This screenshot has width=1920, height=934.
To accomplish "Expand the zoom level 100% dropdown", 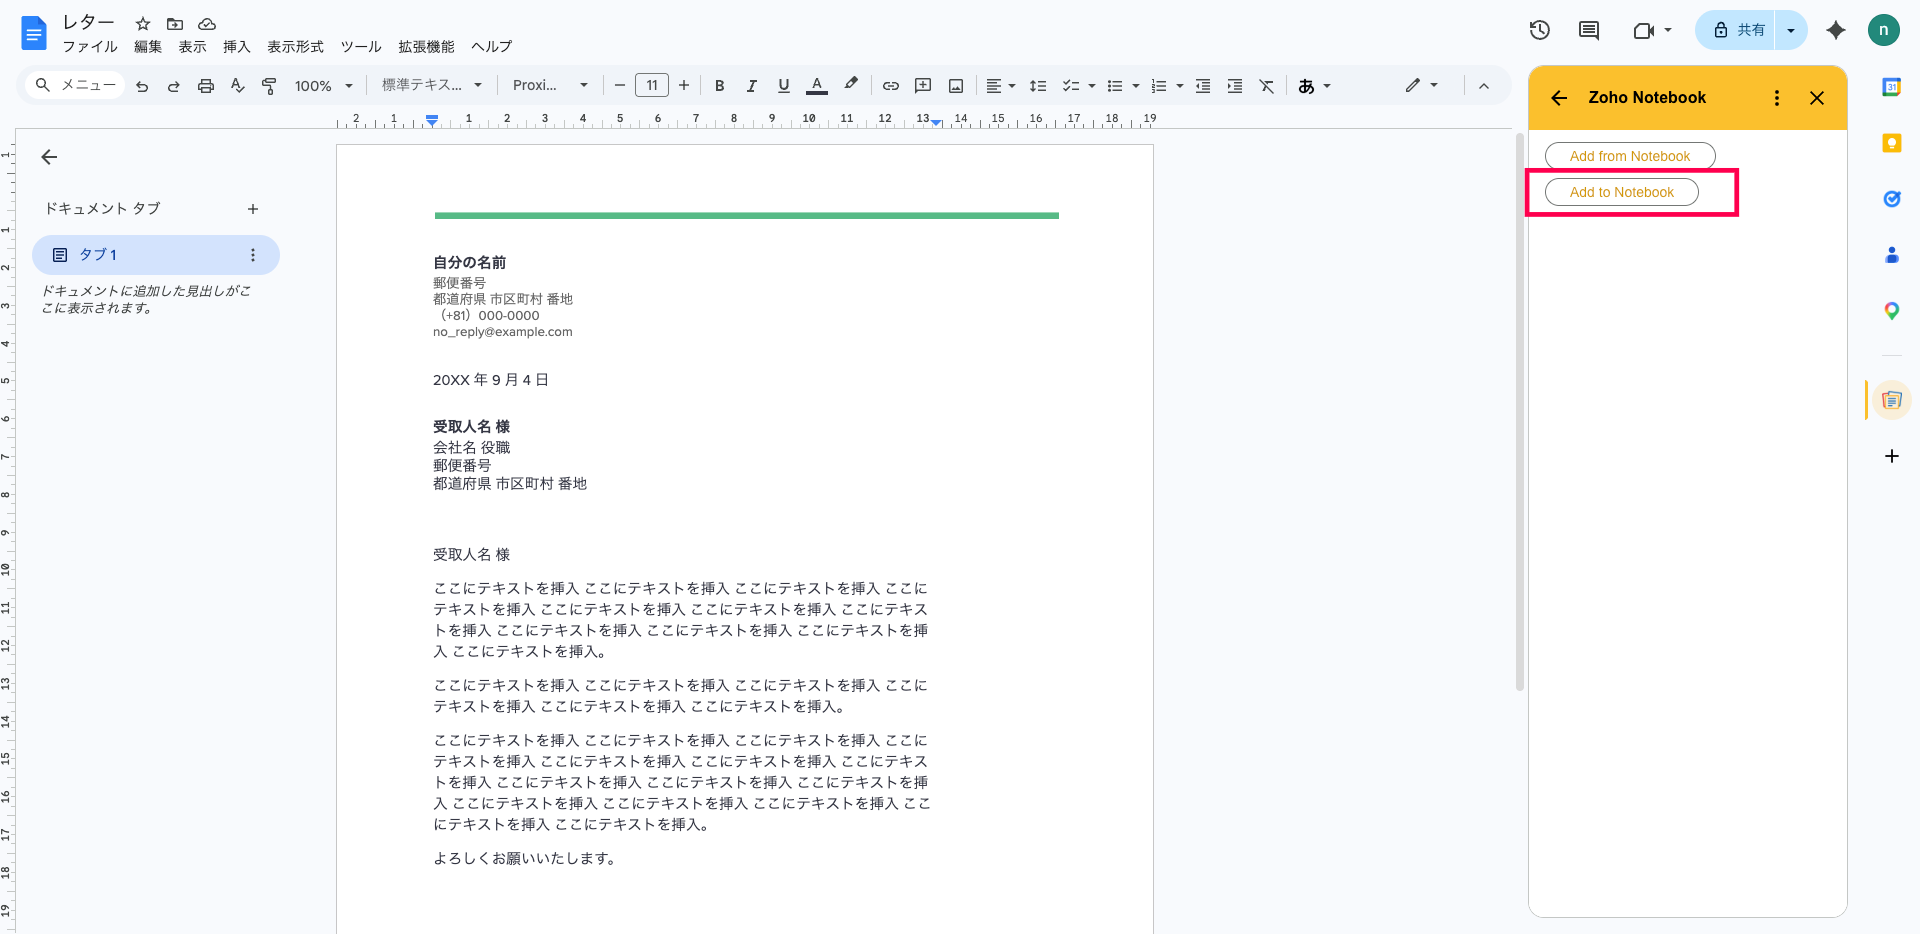I will pyautogui.click(x=324, y=86).
